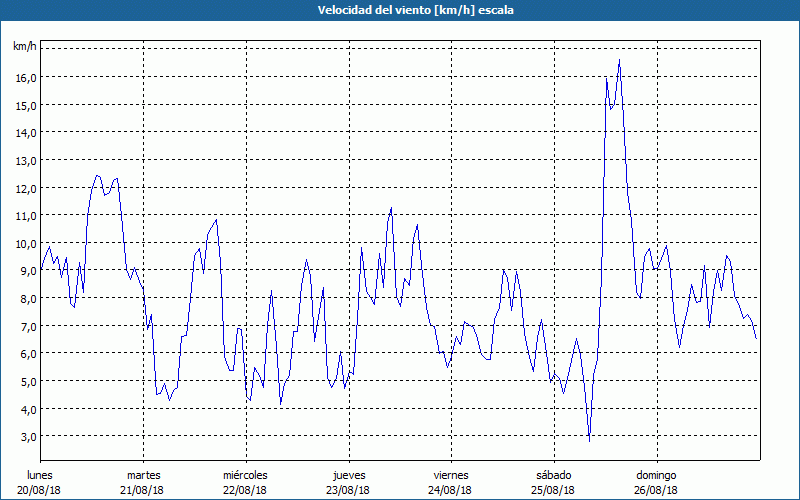Select the 6,0 y-axis value
800x500 pixels.
click(28, 354)
